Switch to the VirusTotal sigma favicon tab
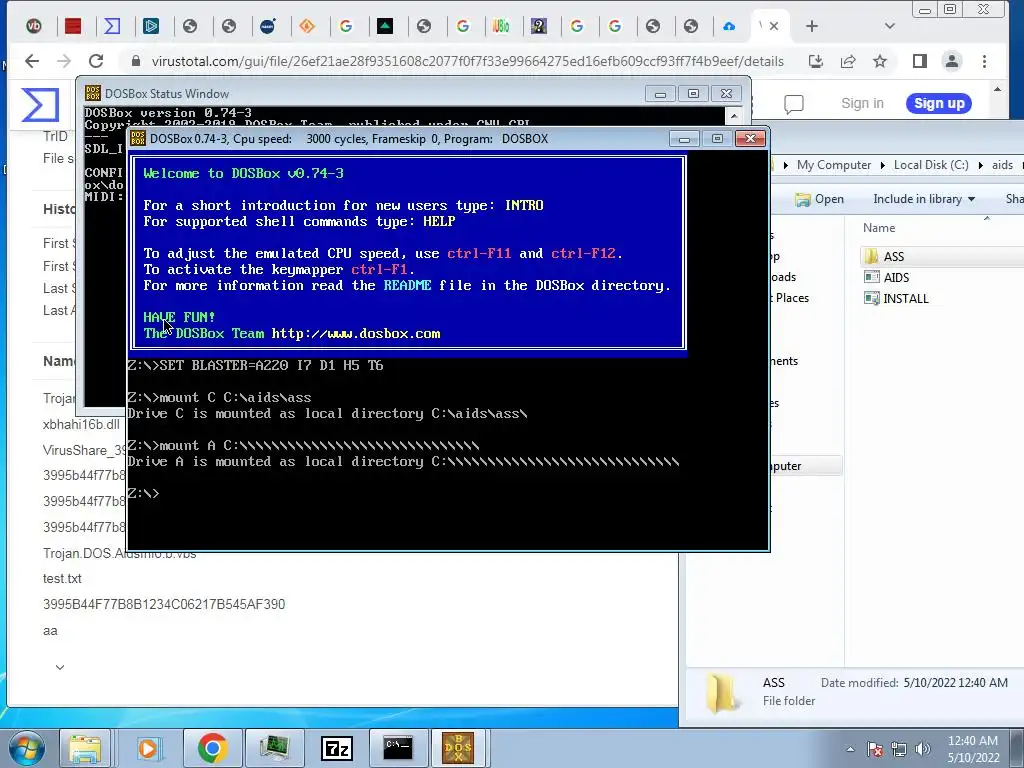Viewport: 1024px width, 768px height. point(112,26)
